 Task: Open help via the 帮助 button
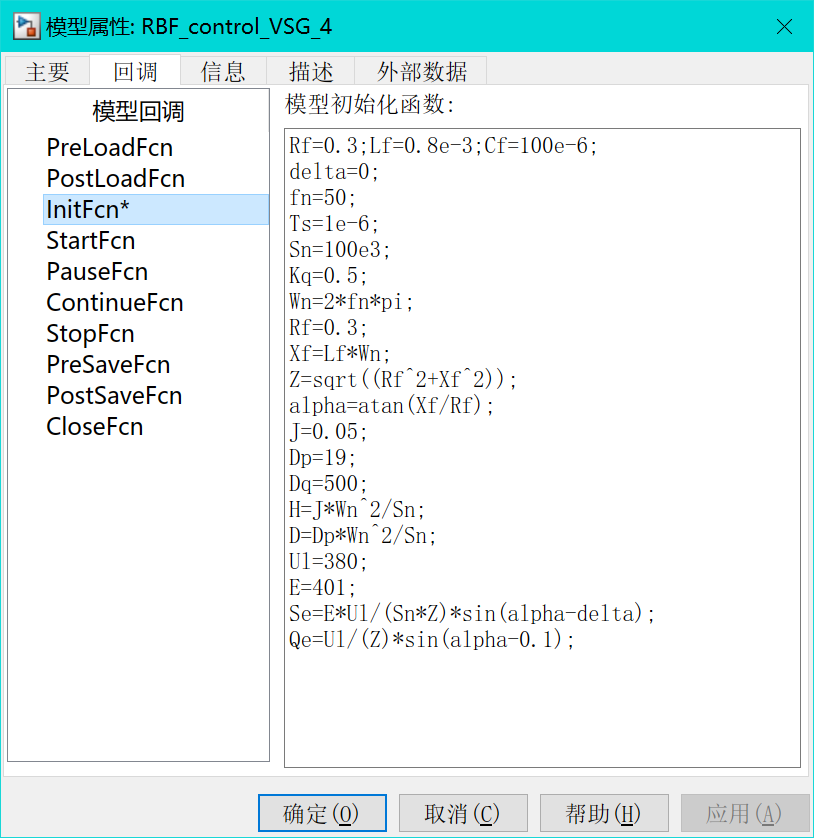[603, 812]
